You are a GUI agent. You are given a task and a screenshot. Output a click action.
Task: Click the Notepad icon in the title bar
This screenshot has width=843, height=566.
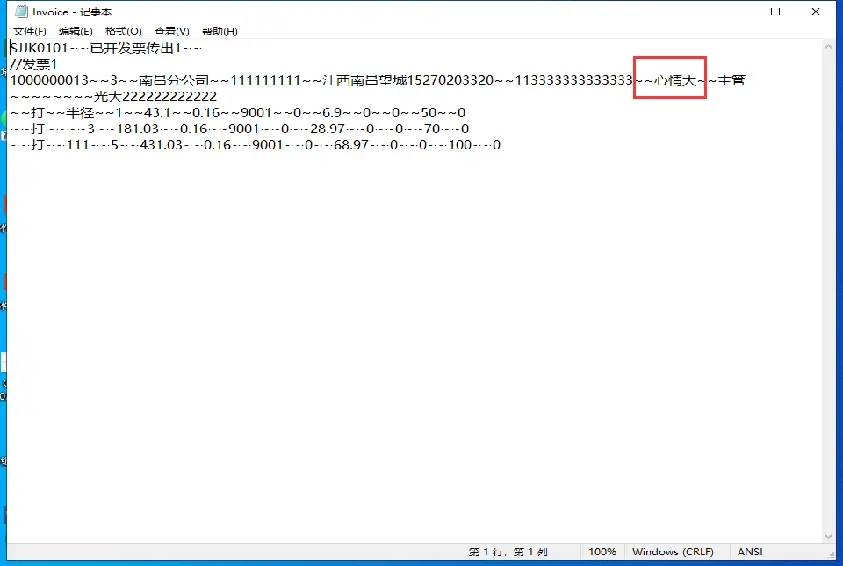(21, 11)
